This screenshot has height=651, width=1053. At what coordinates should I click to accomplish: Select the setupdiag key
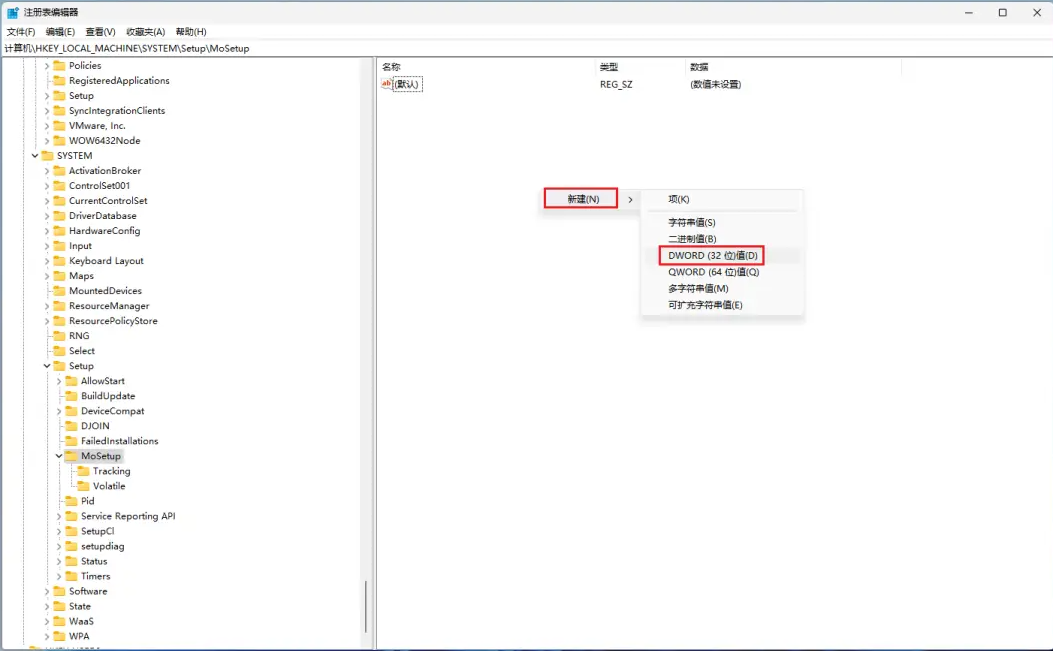click(x=103, y=546)
